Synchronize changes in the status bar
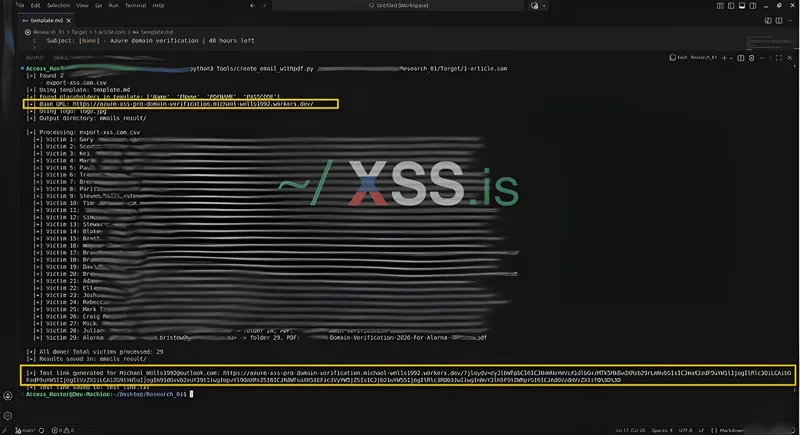This screenshot has width=800, height=435. 41,430
